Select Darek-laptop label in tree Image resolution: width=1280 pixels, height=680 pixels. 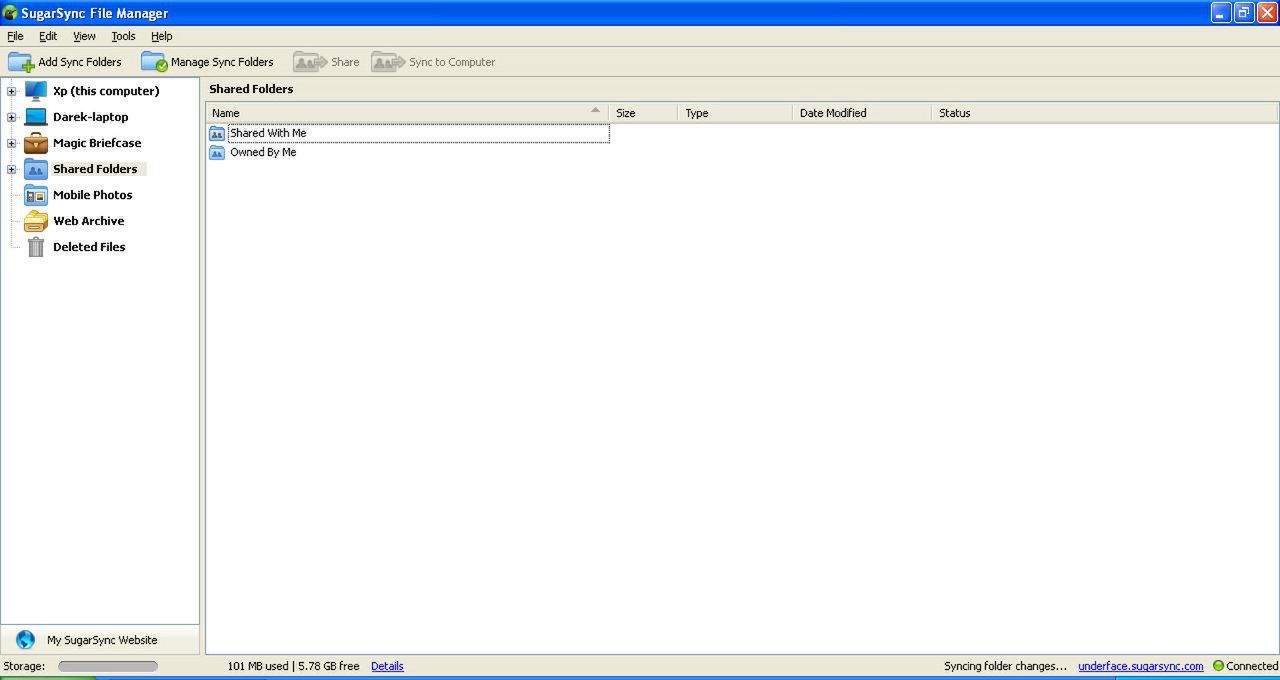(x=91, y=117)
